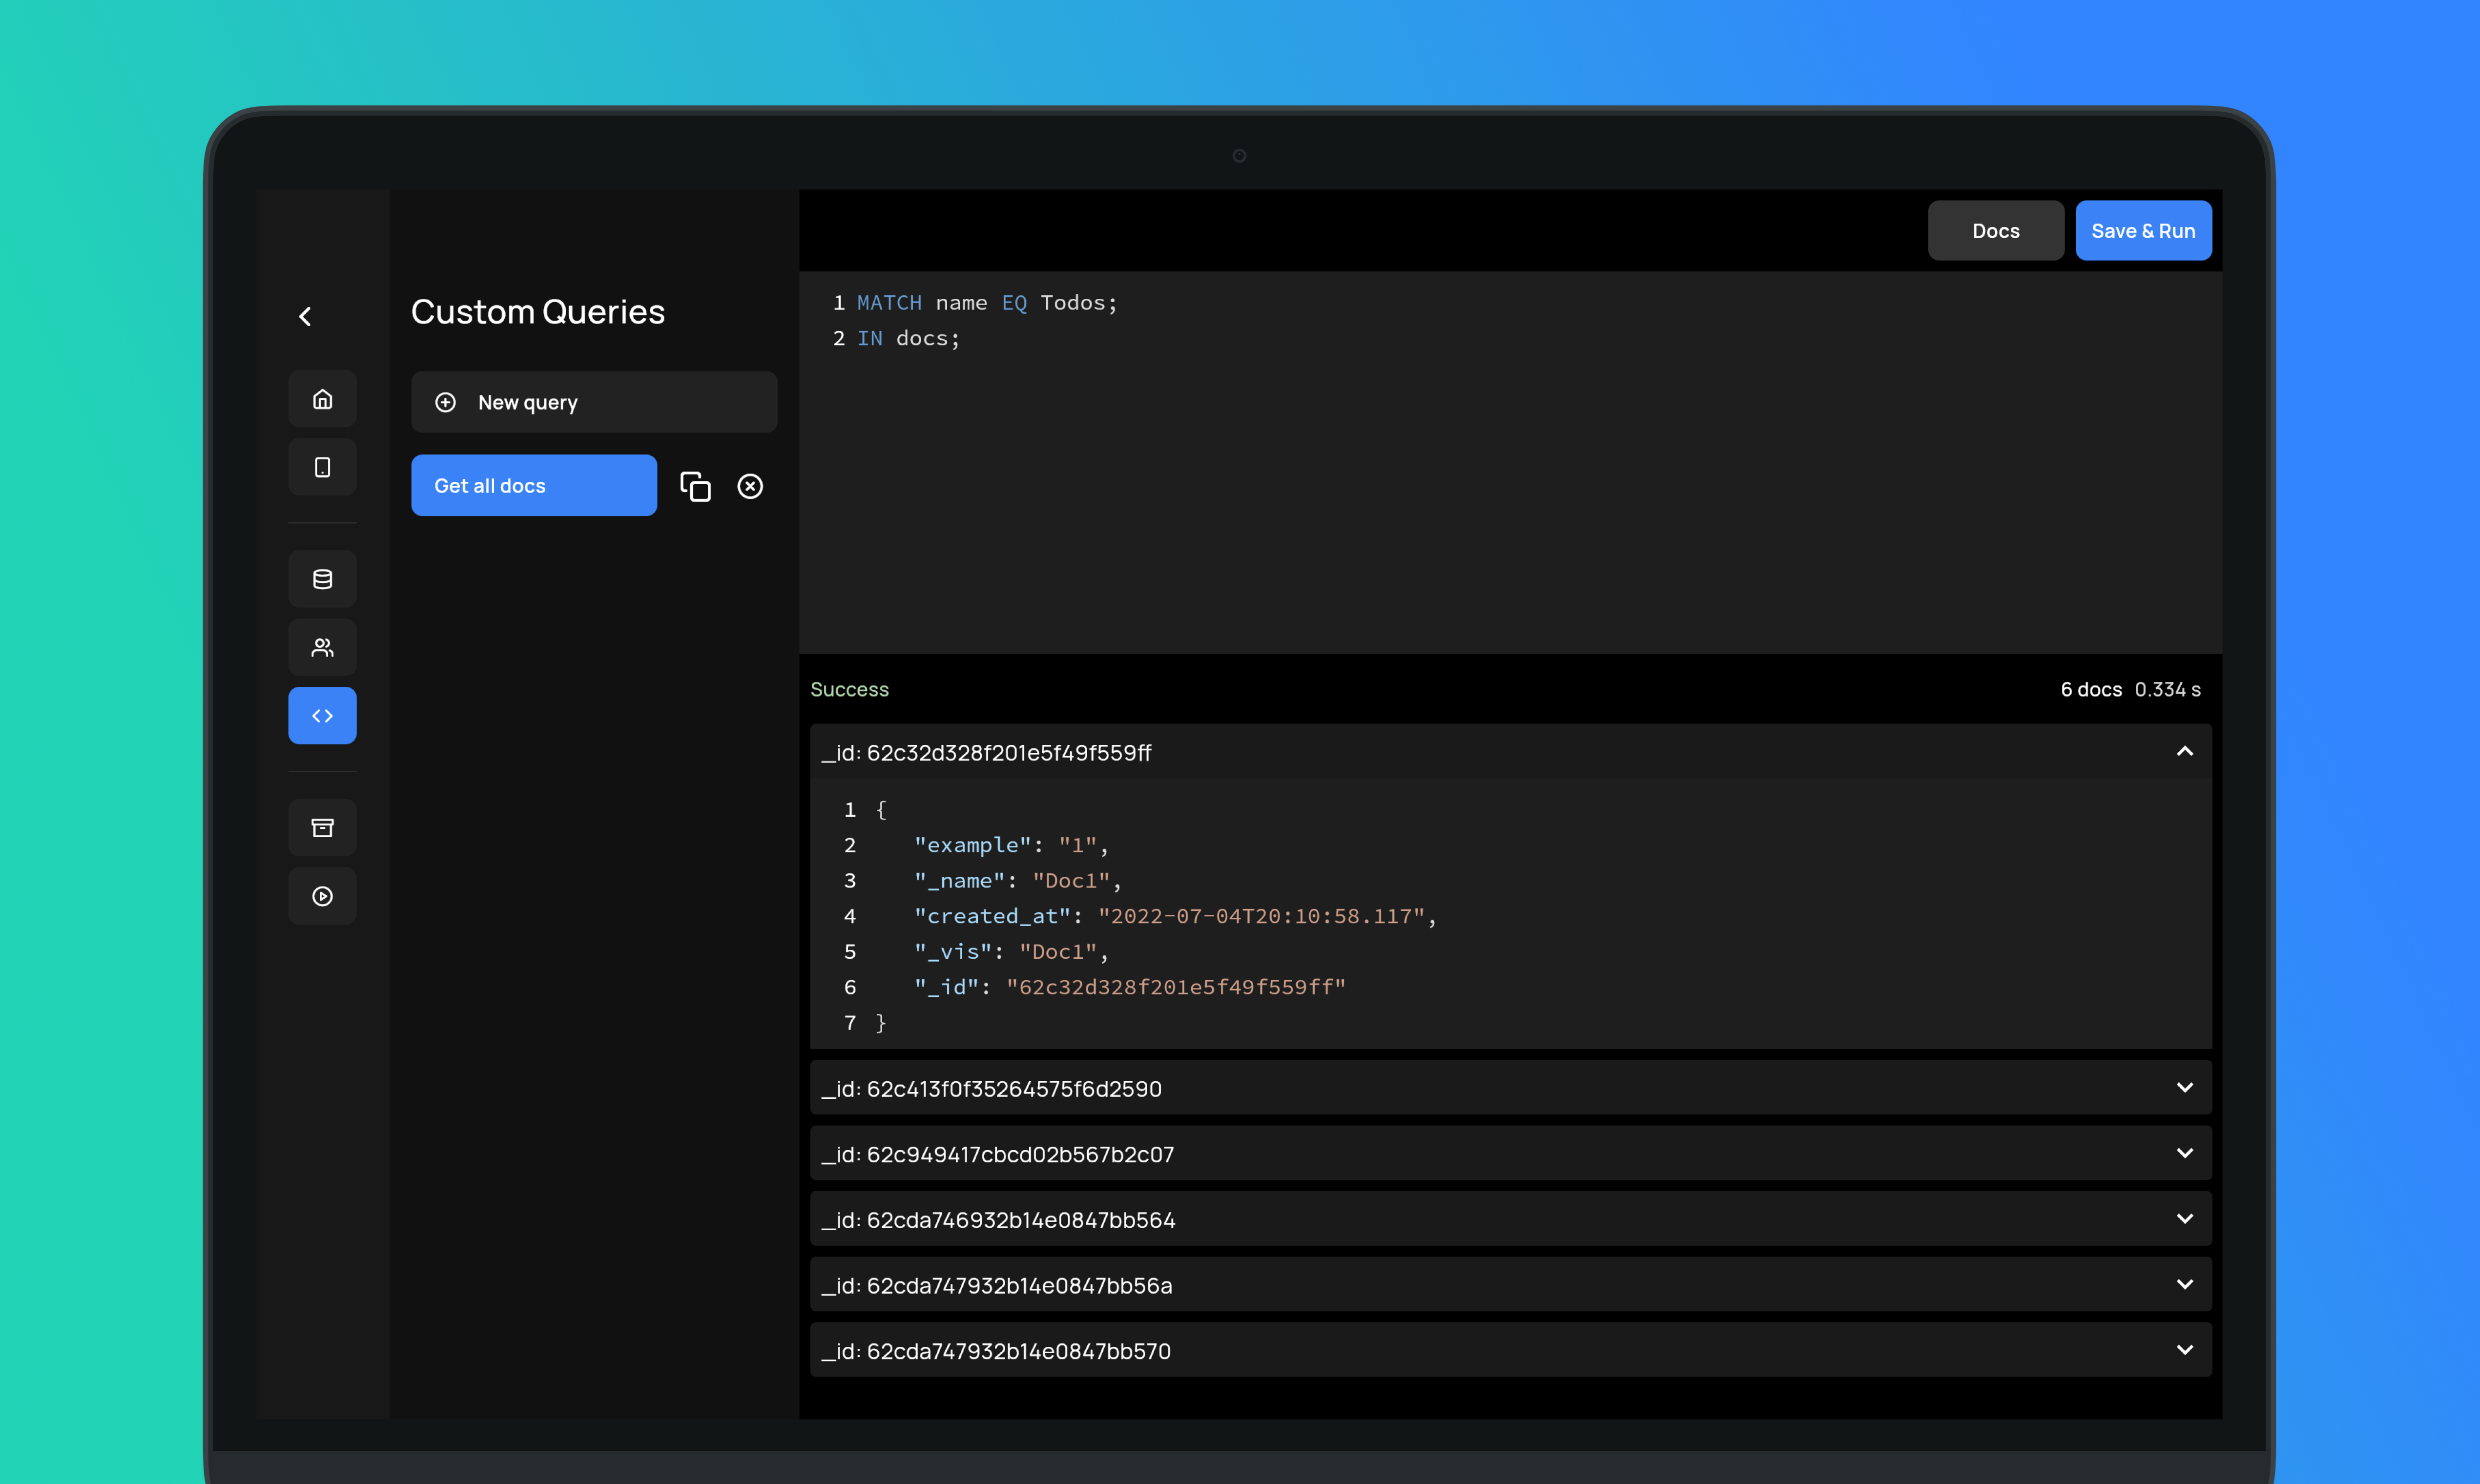
Task: Click the '6 docs' result count
Action: click(x=2091, y=689)
